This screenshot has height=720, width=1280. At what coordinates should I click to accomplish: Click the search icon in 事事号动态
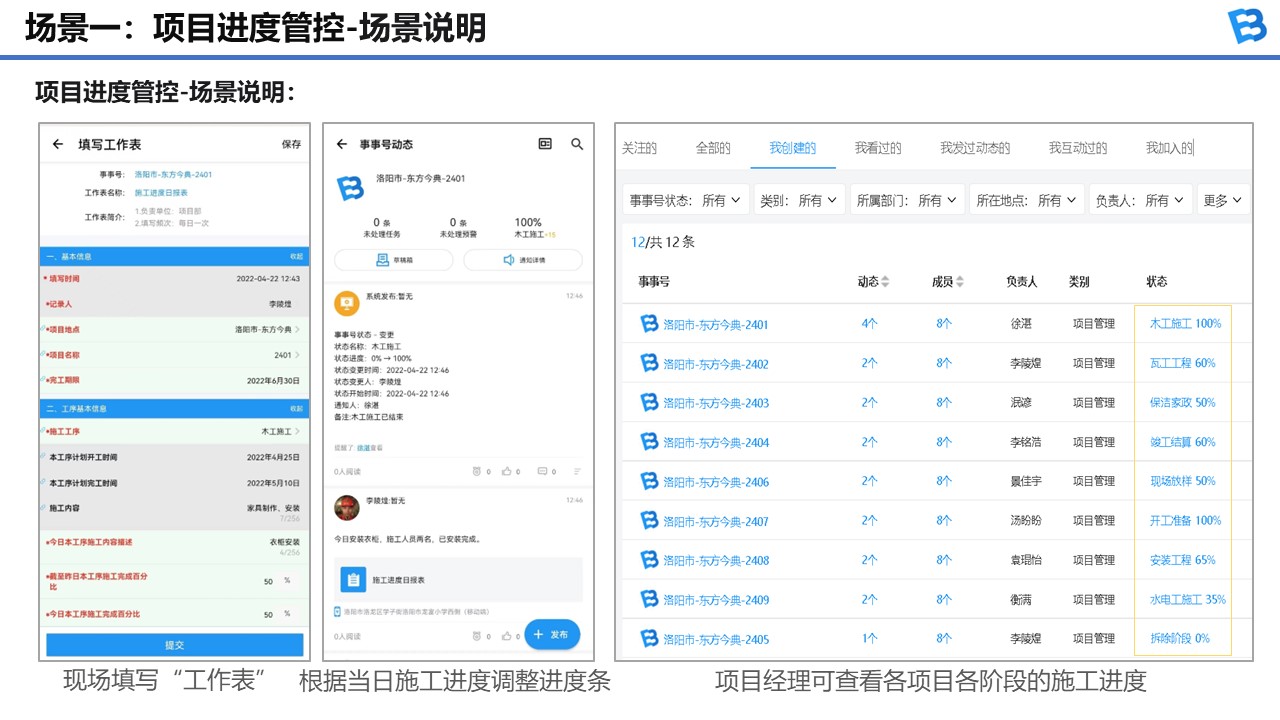577,144
